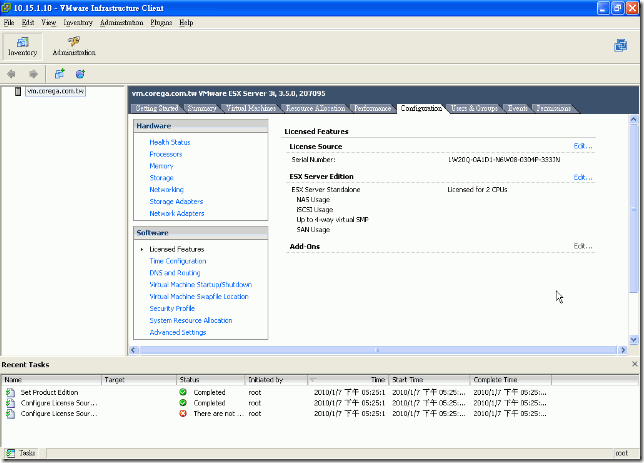The height and width of the screenshot is (463, 644).
Task: Open Advanced Settings link
Action: point(178,332)
